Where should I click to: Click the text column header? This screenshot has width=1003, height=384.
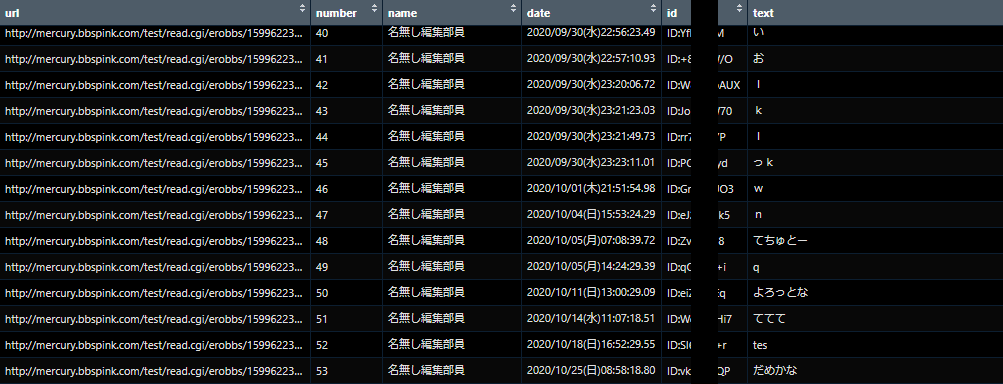click(875, 13)
